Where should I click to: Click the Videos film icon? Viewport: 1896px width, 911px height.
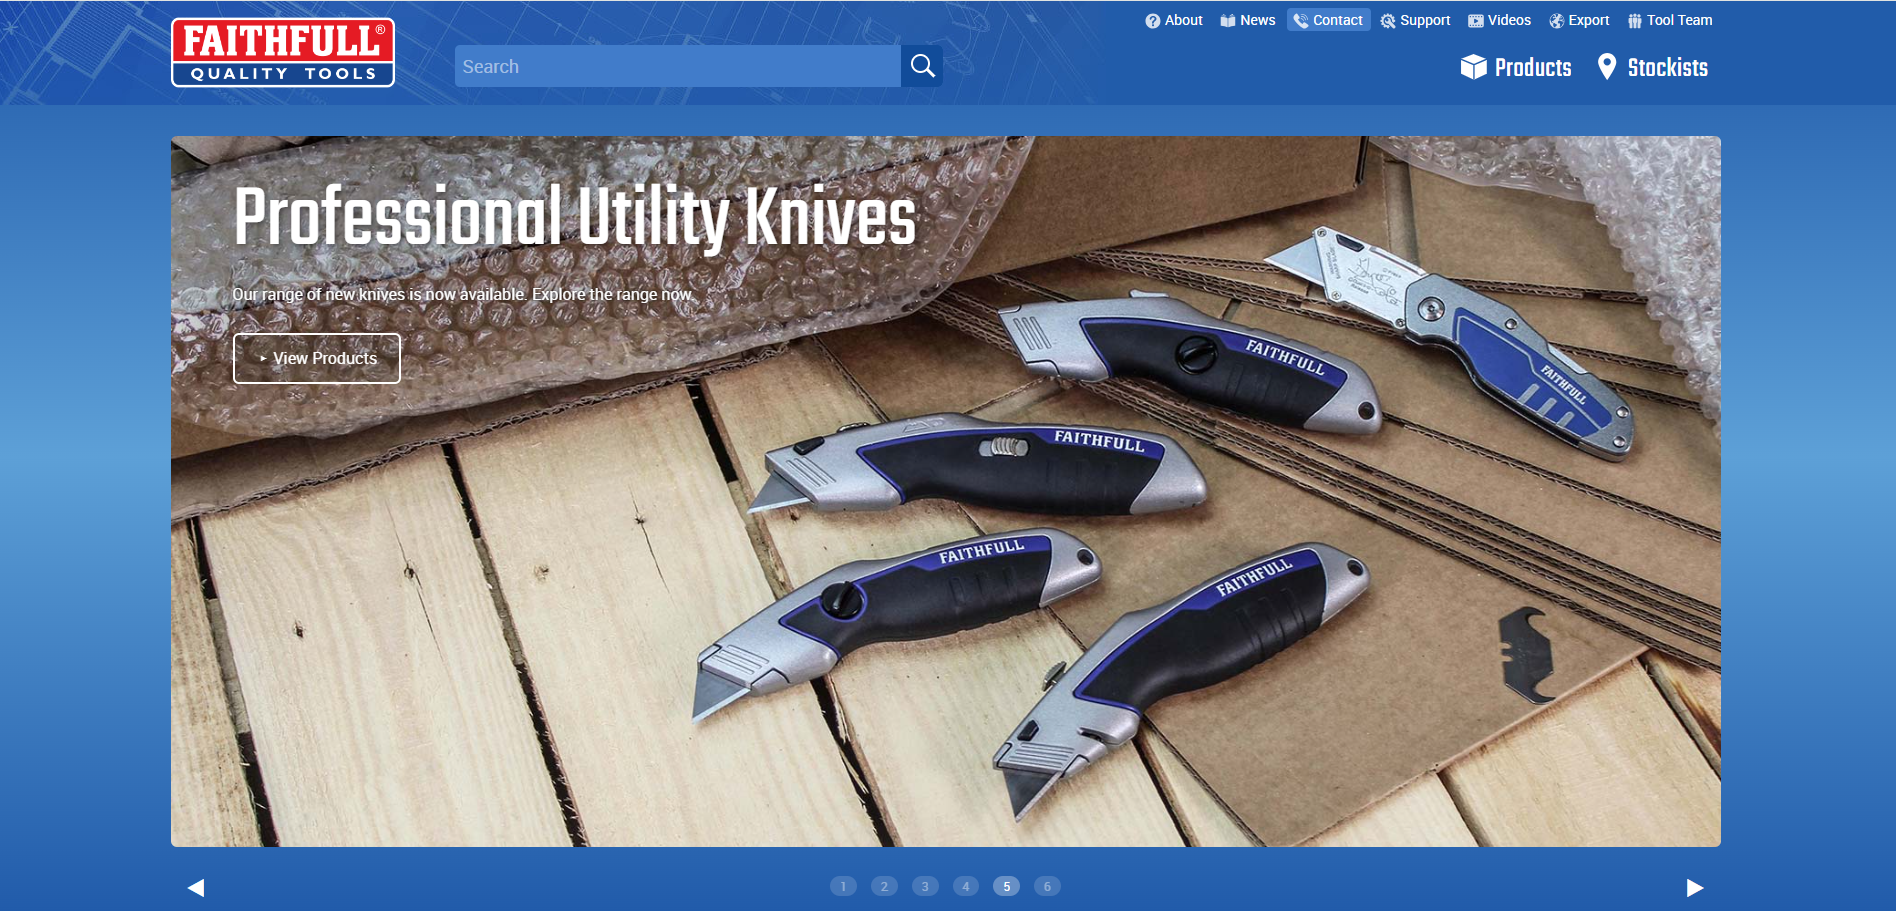(x=1476, y=21)
